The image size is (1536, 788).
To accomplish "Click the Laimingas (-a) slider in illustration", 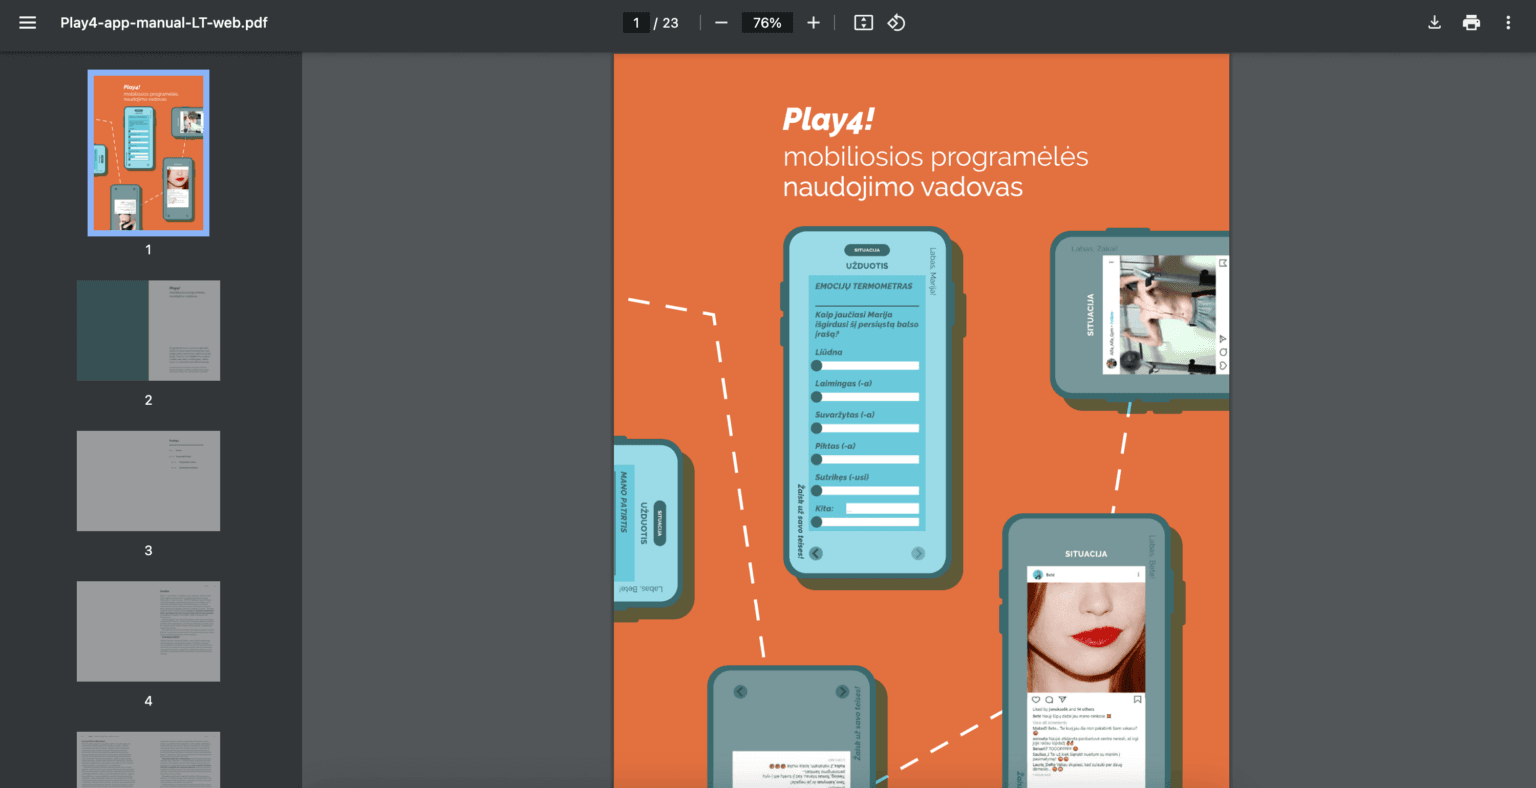I will coord(866,397).
